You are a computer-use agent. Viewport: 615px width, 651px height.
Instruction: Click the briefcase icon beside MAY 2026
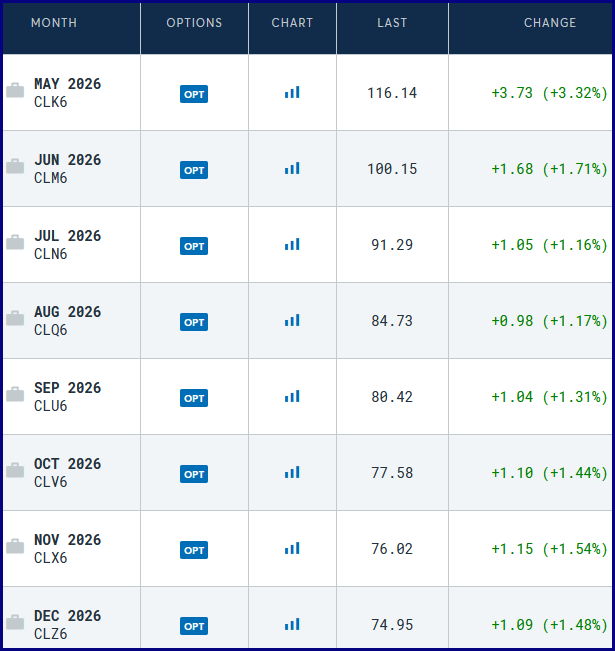tap(15, 91)
